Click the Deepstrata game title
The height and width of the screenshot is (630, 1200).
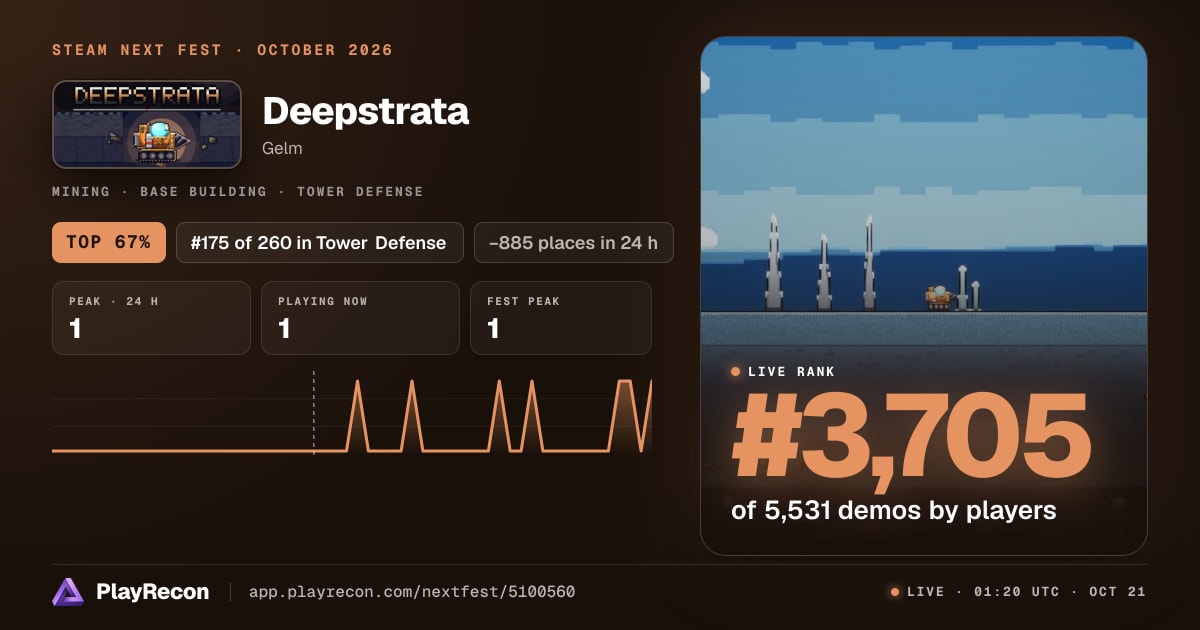click(x=365, y=111)
